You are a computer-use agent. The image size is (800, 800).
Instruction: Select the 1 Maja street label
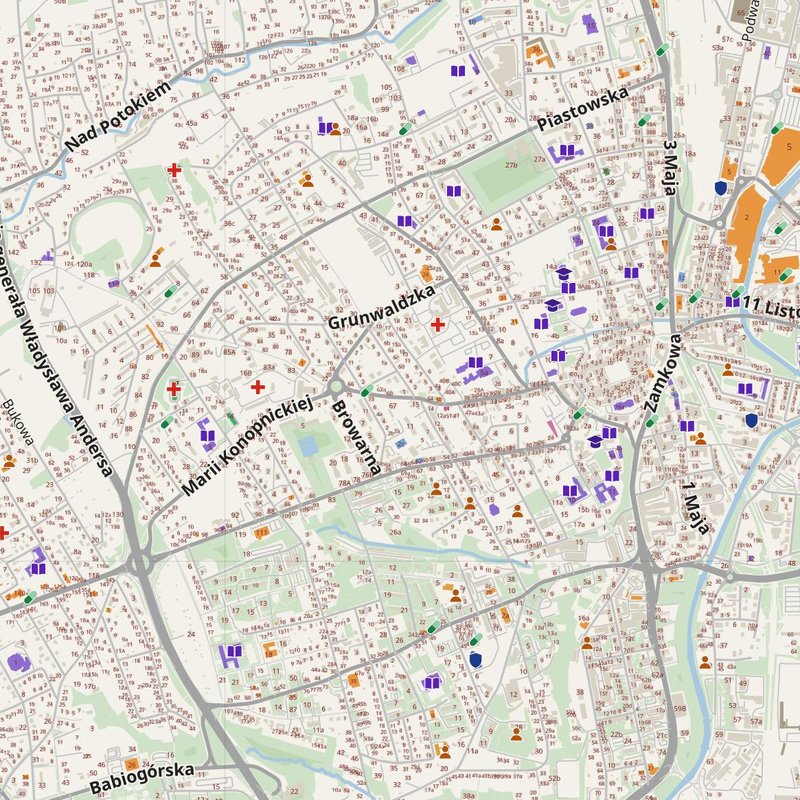695,508
